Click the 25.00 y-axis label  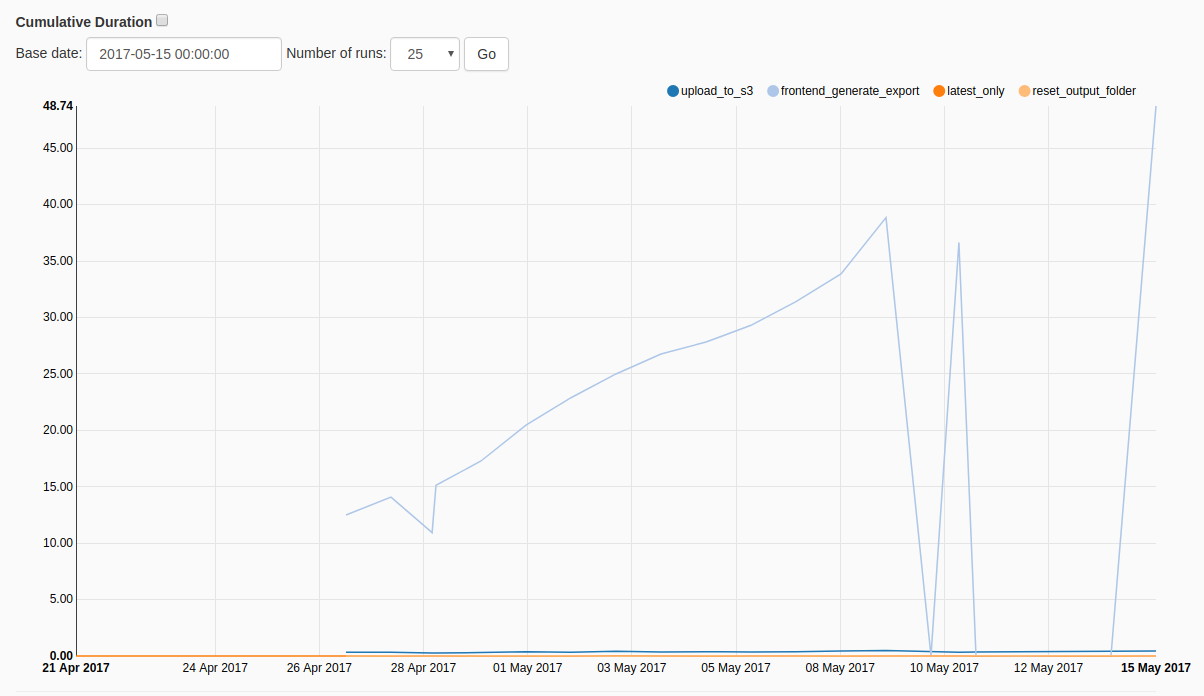pos(58,374)
